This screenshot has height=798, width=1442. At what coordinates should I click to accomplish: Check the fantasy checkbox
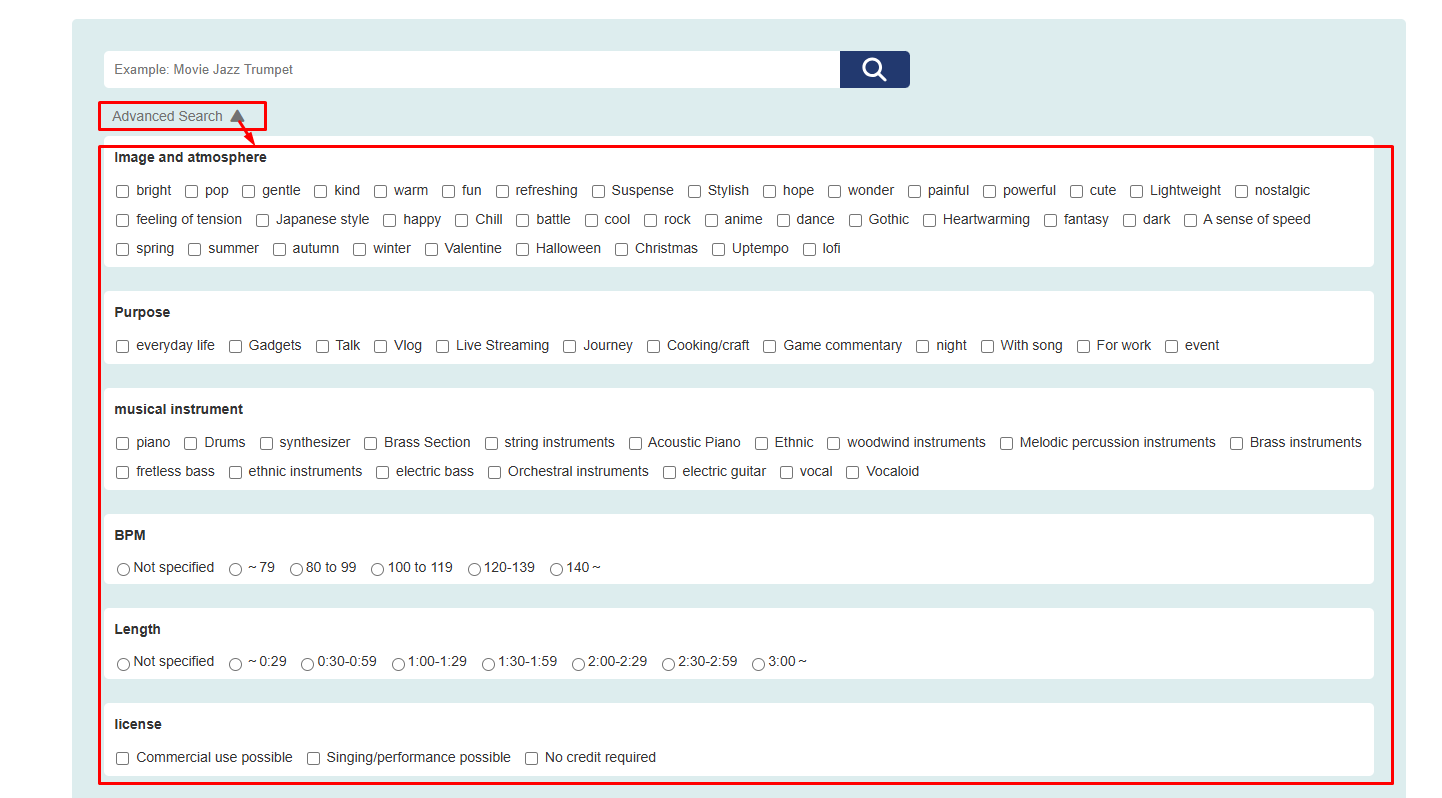tap(1051, 220)
